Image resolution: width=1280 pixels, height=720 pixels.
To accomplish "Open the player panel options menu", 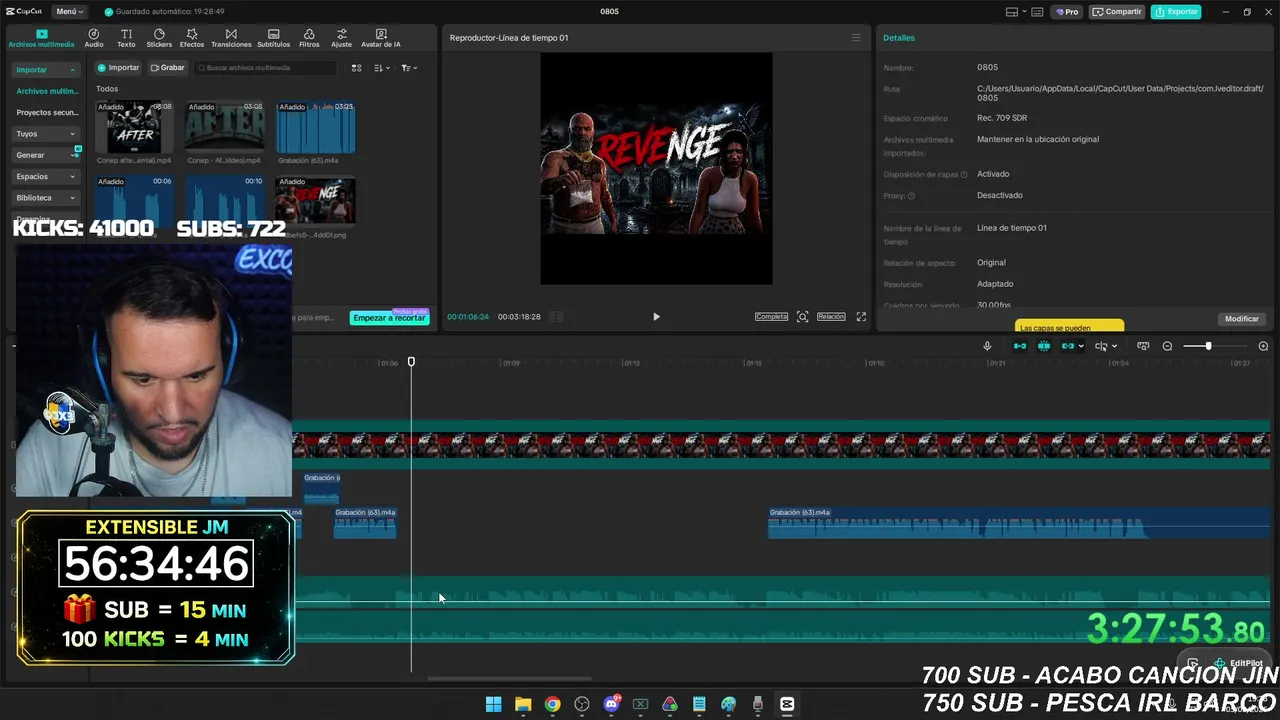I will (x=855, y=38).
